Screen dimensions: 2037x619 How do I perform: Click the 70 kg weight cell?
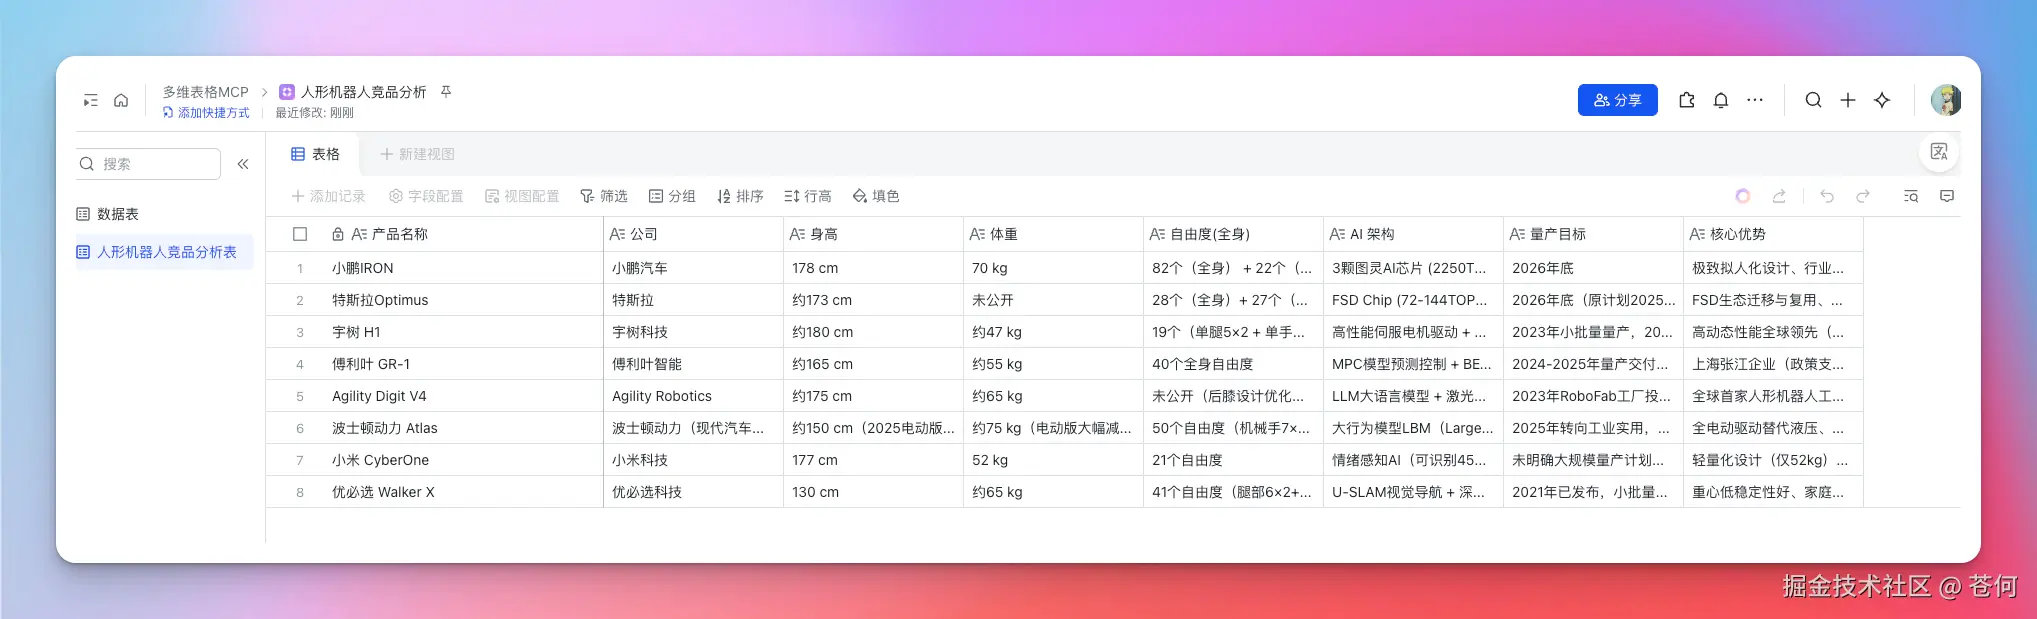(x=1053, y=268)
